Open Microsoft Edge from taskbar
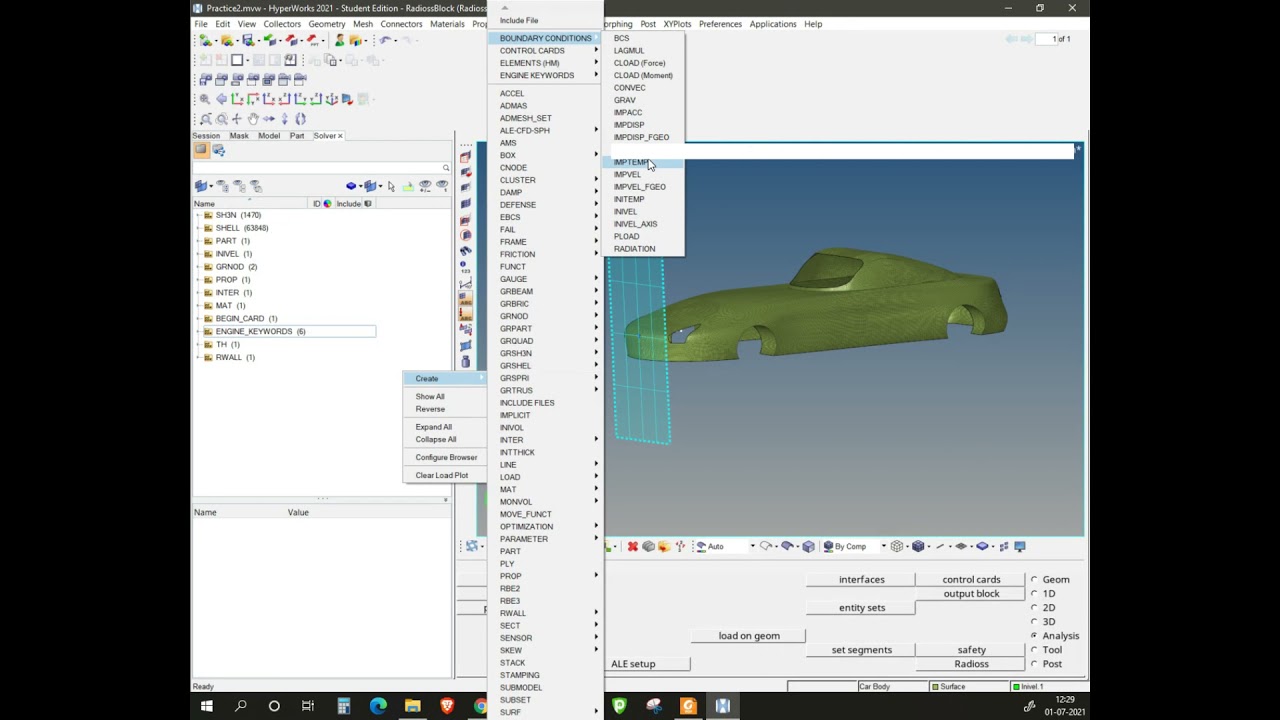The image size is (1280, 720). point(378,706)
